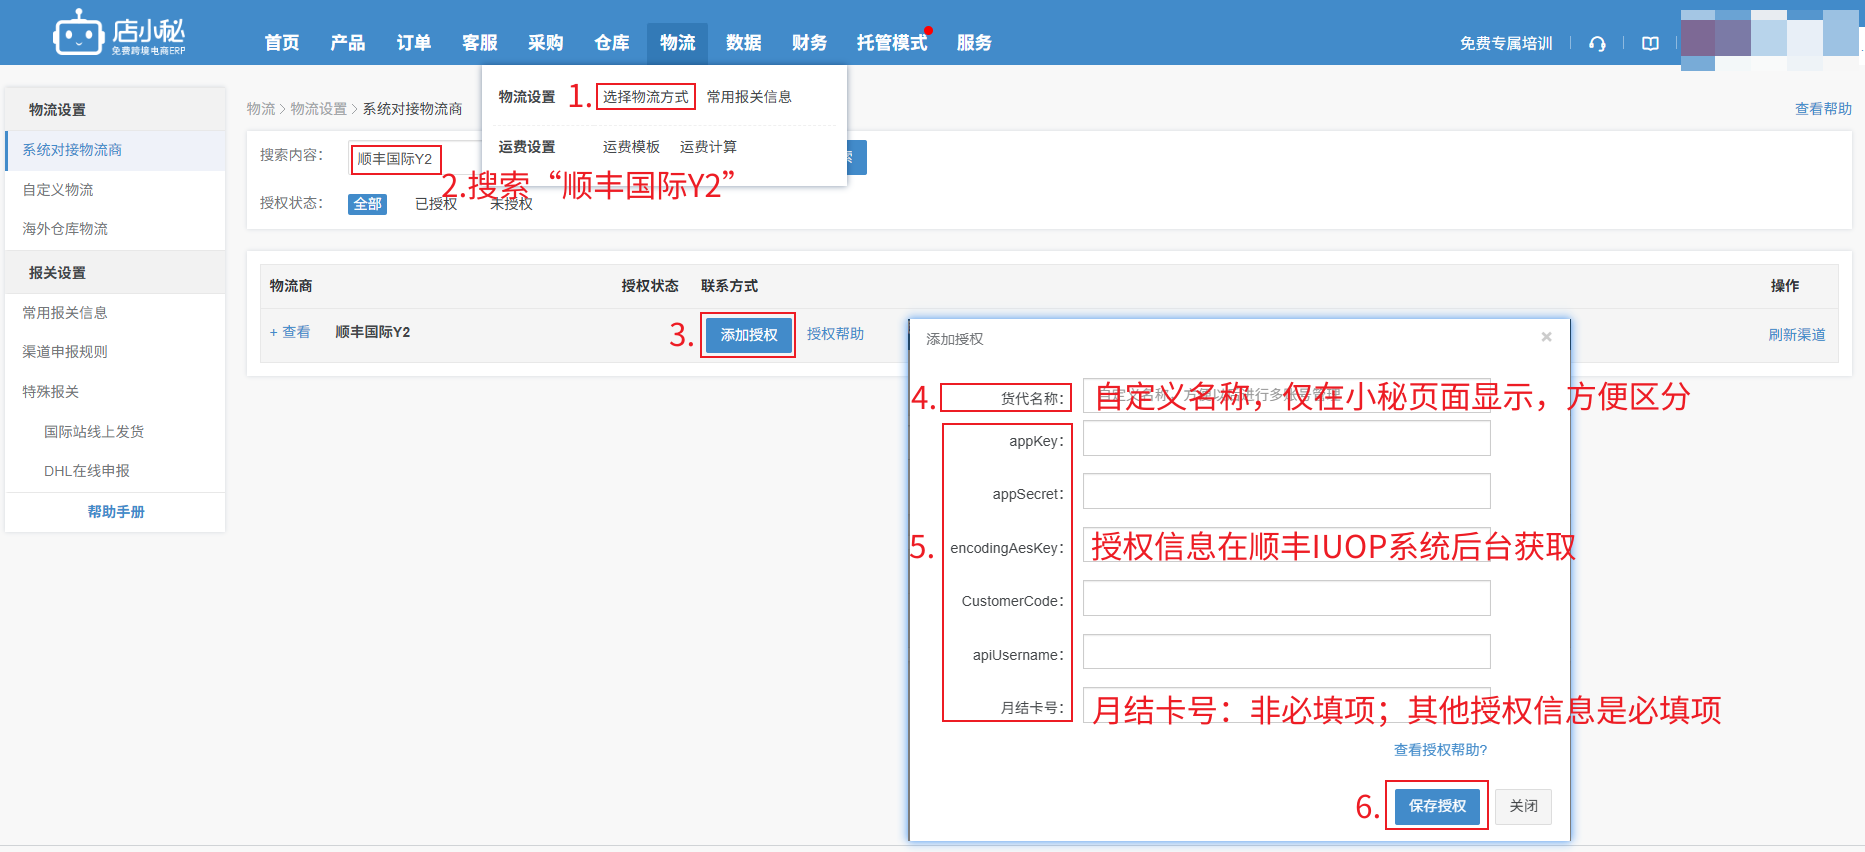Select 选择物流方式 in dropdown menu
The width and height of the screenshot is (1865, 852).
tap(646, 97)
